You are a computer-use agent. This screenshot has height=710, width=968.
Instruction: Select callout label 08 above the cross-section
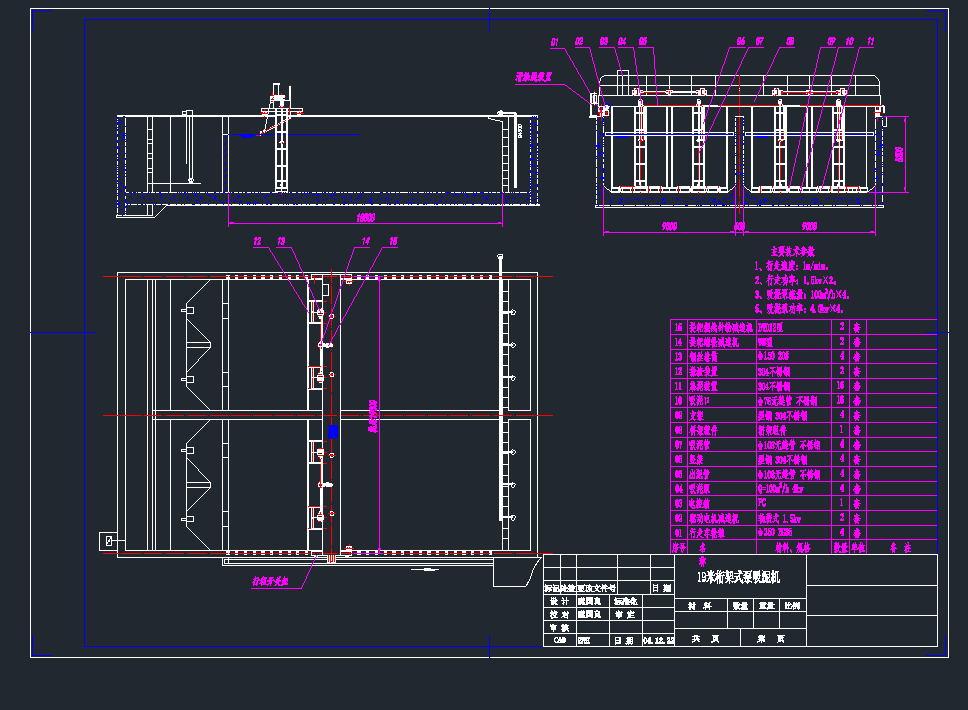click(790, 42)
